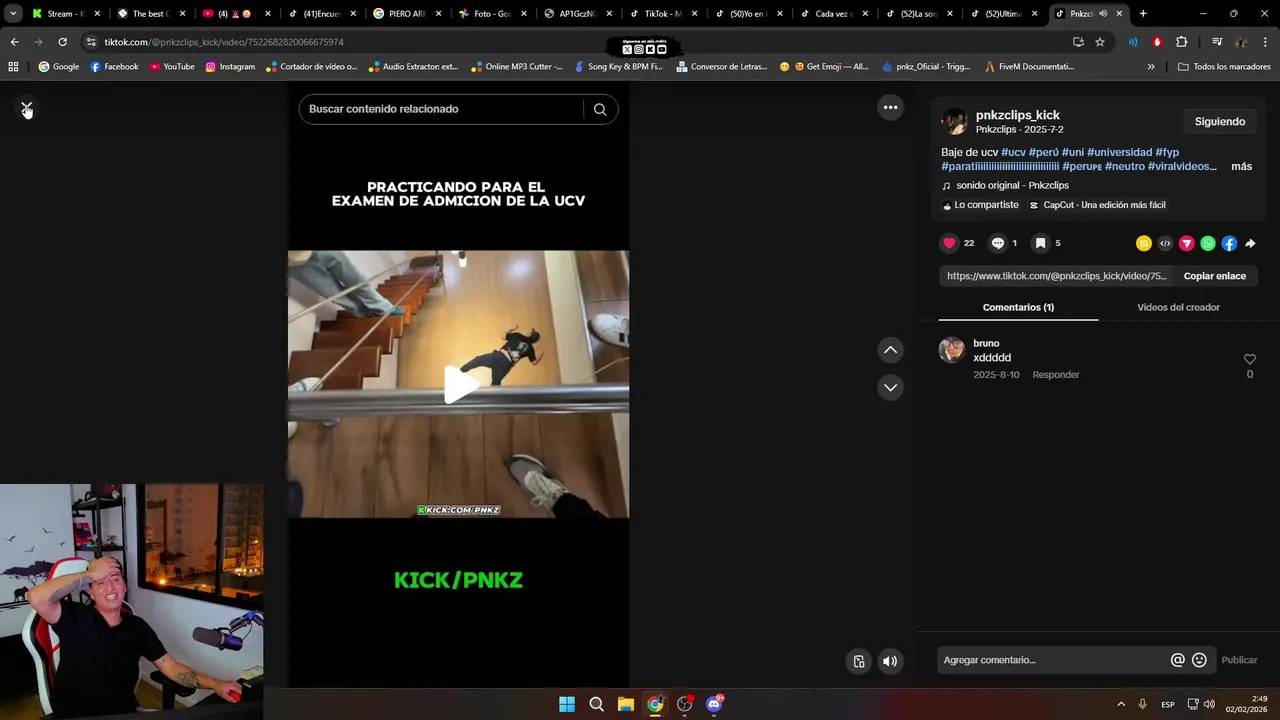Click 'Copiar enlace' button
Image resolution: width=1280 pixels, height=720 pixels.
(x=1215, y=276)
